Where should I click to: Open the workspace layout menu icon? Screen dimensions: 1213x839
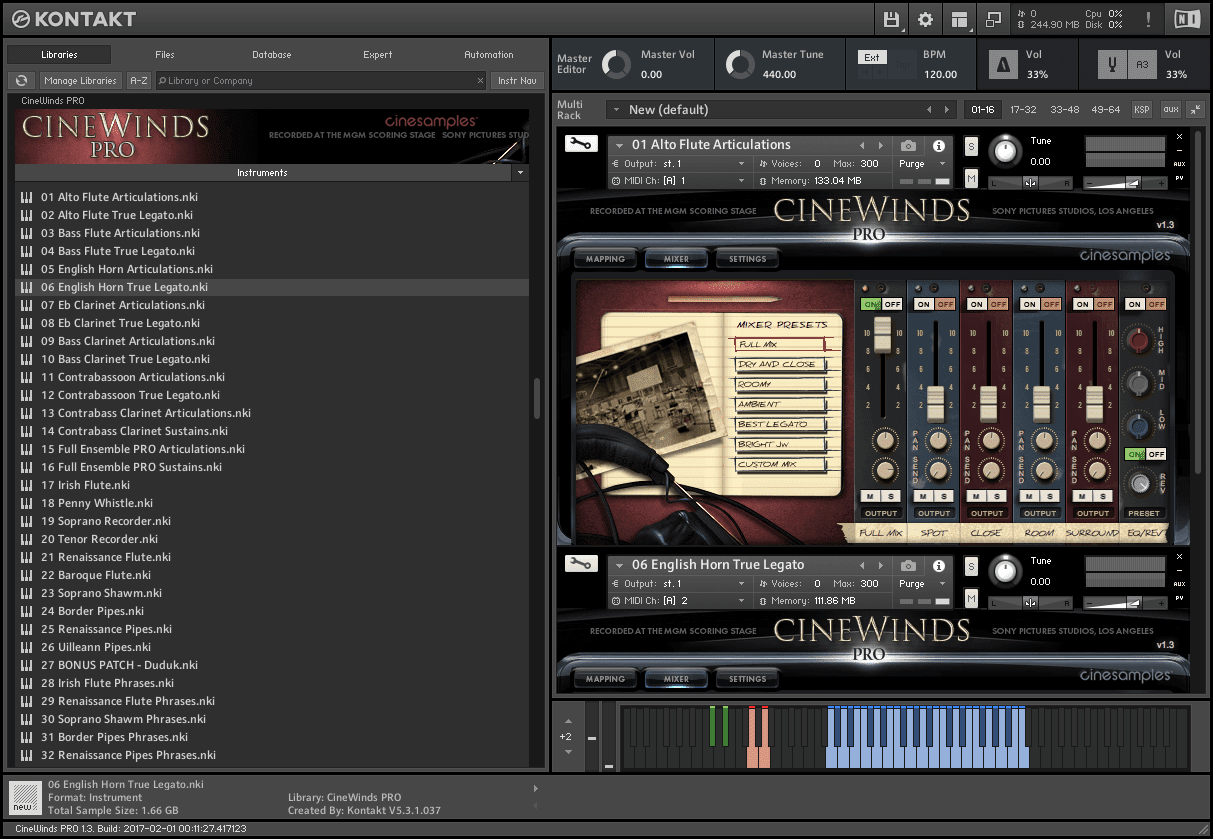pos(960,19)
